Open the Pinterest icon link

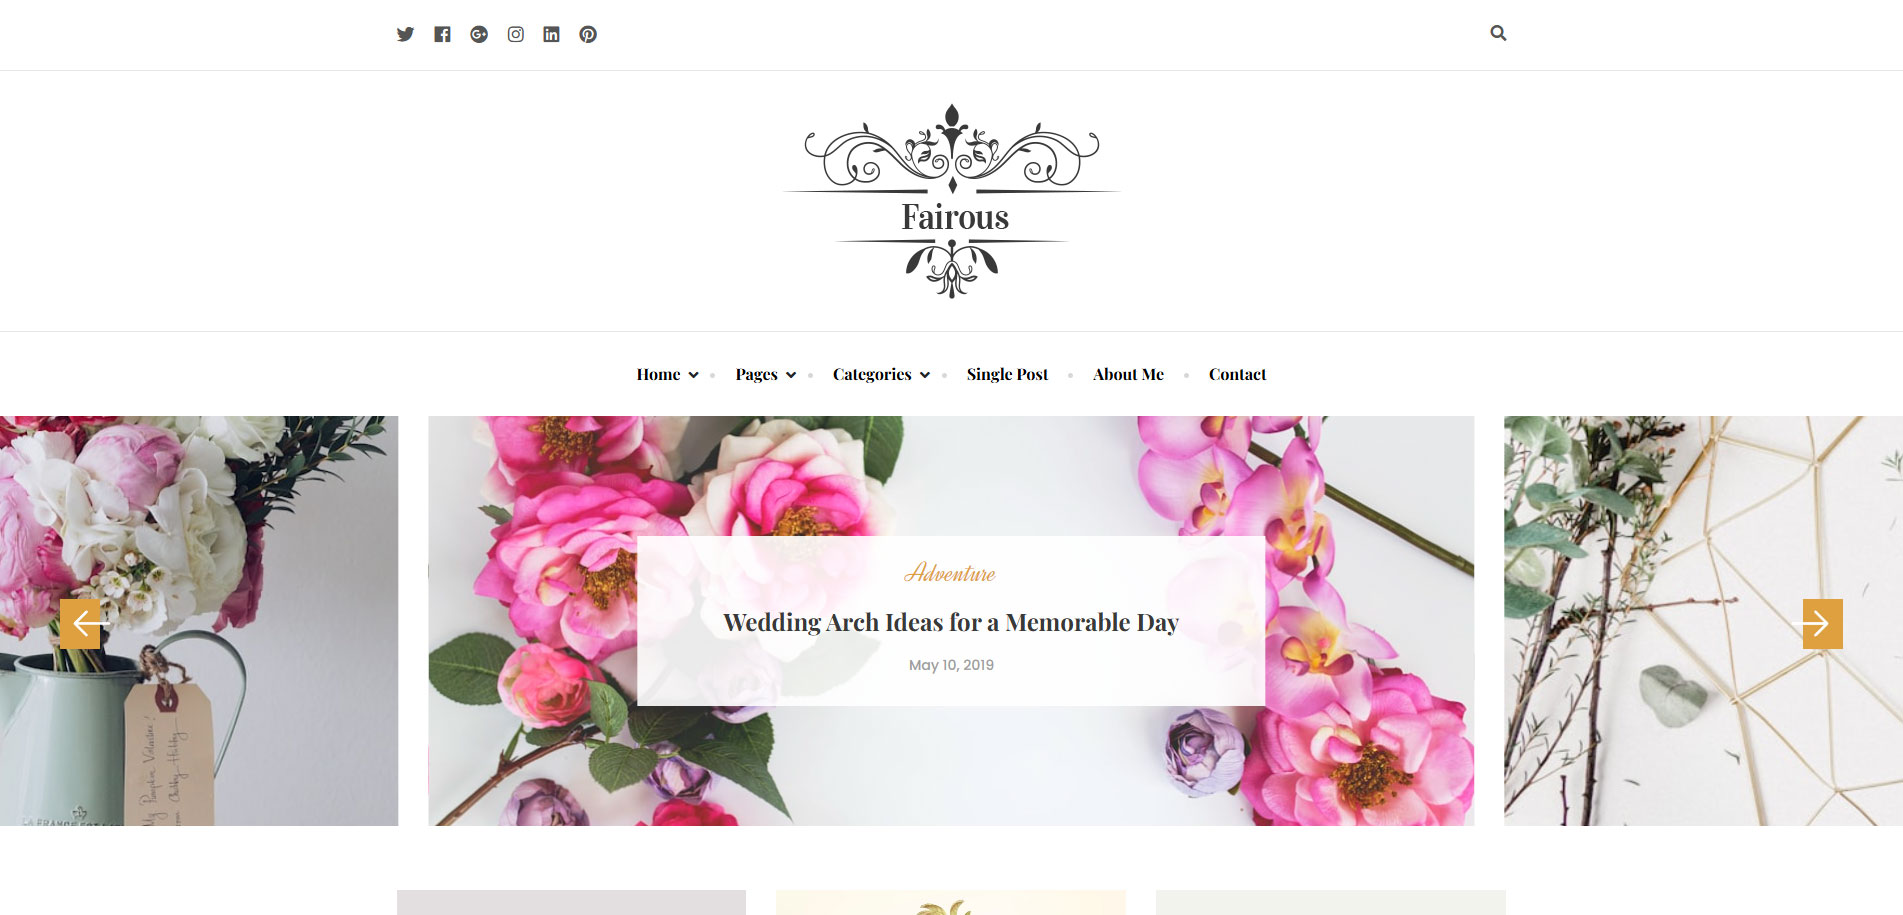588,34
